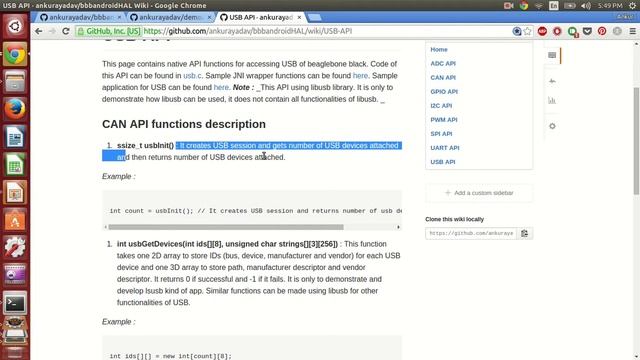Open the USB API sidebar link
This screenshot has width=640, height=360.
(443, 162)
